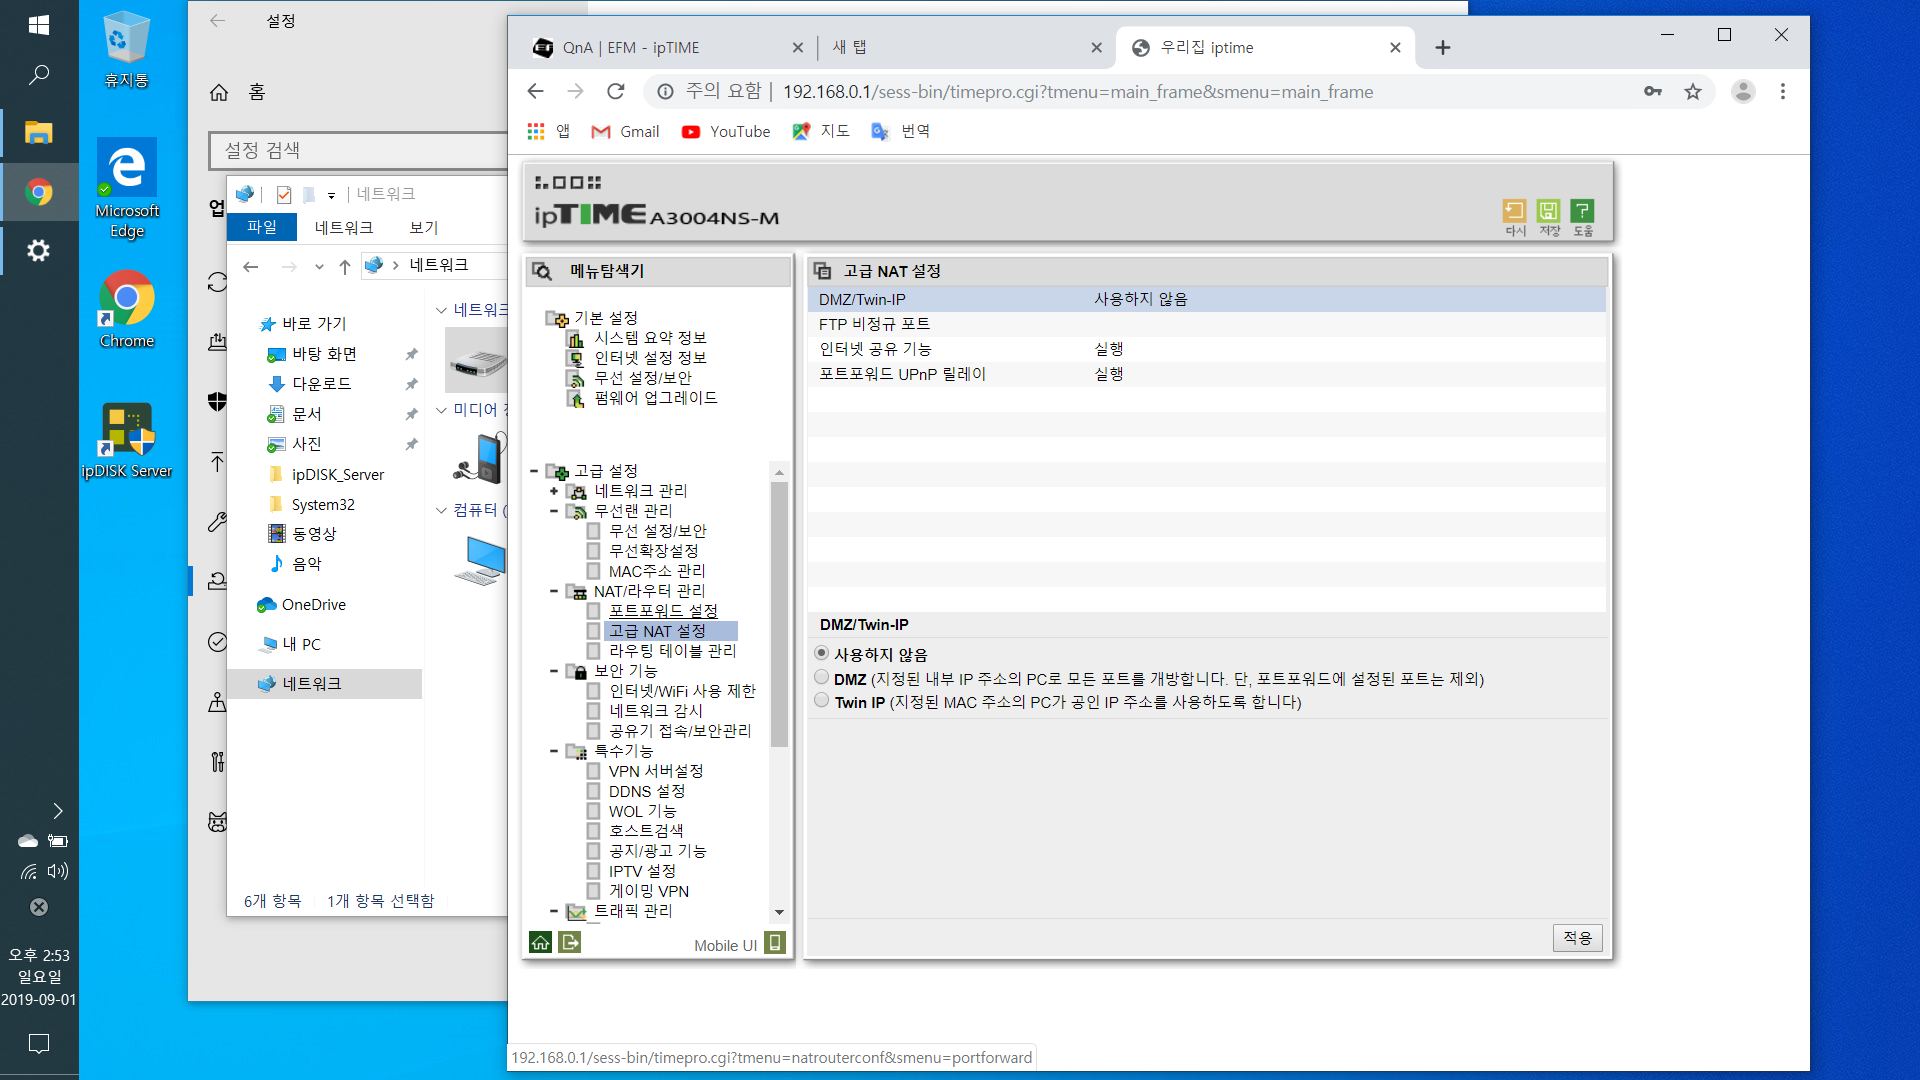Go back in the Chrome browser
The width and height of the screenshot is (1920, 1080).
pyautogui.click(x=536, y=92)
